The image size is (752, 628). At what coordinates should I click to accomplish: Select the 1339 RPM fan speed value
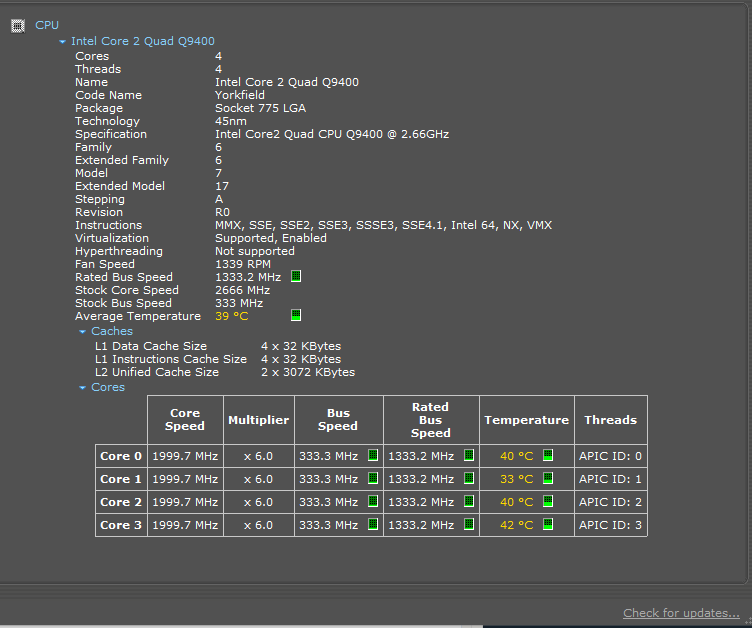tap(243, 264)
